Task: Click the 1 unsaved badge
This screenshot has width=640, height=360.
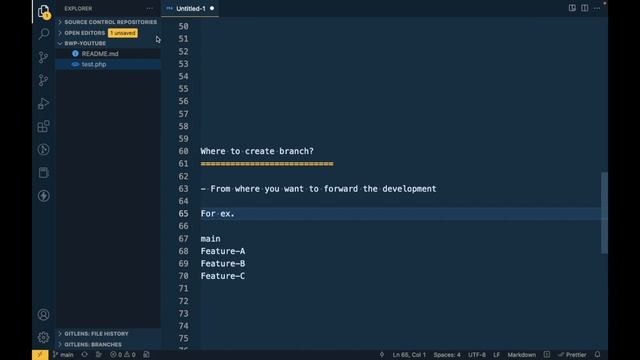Action: [122, 33]
